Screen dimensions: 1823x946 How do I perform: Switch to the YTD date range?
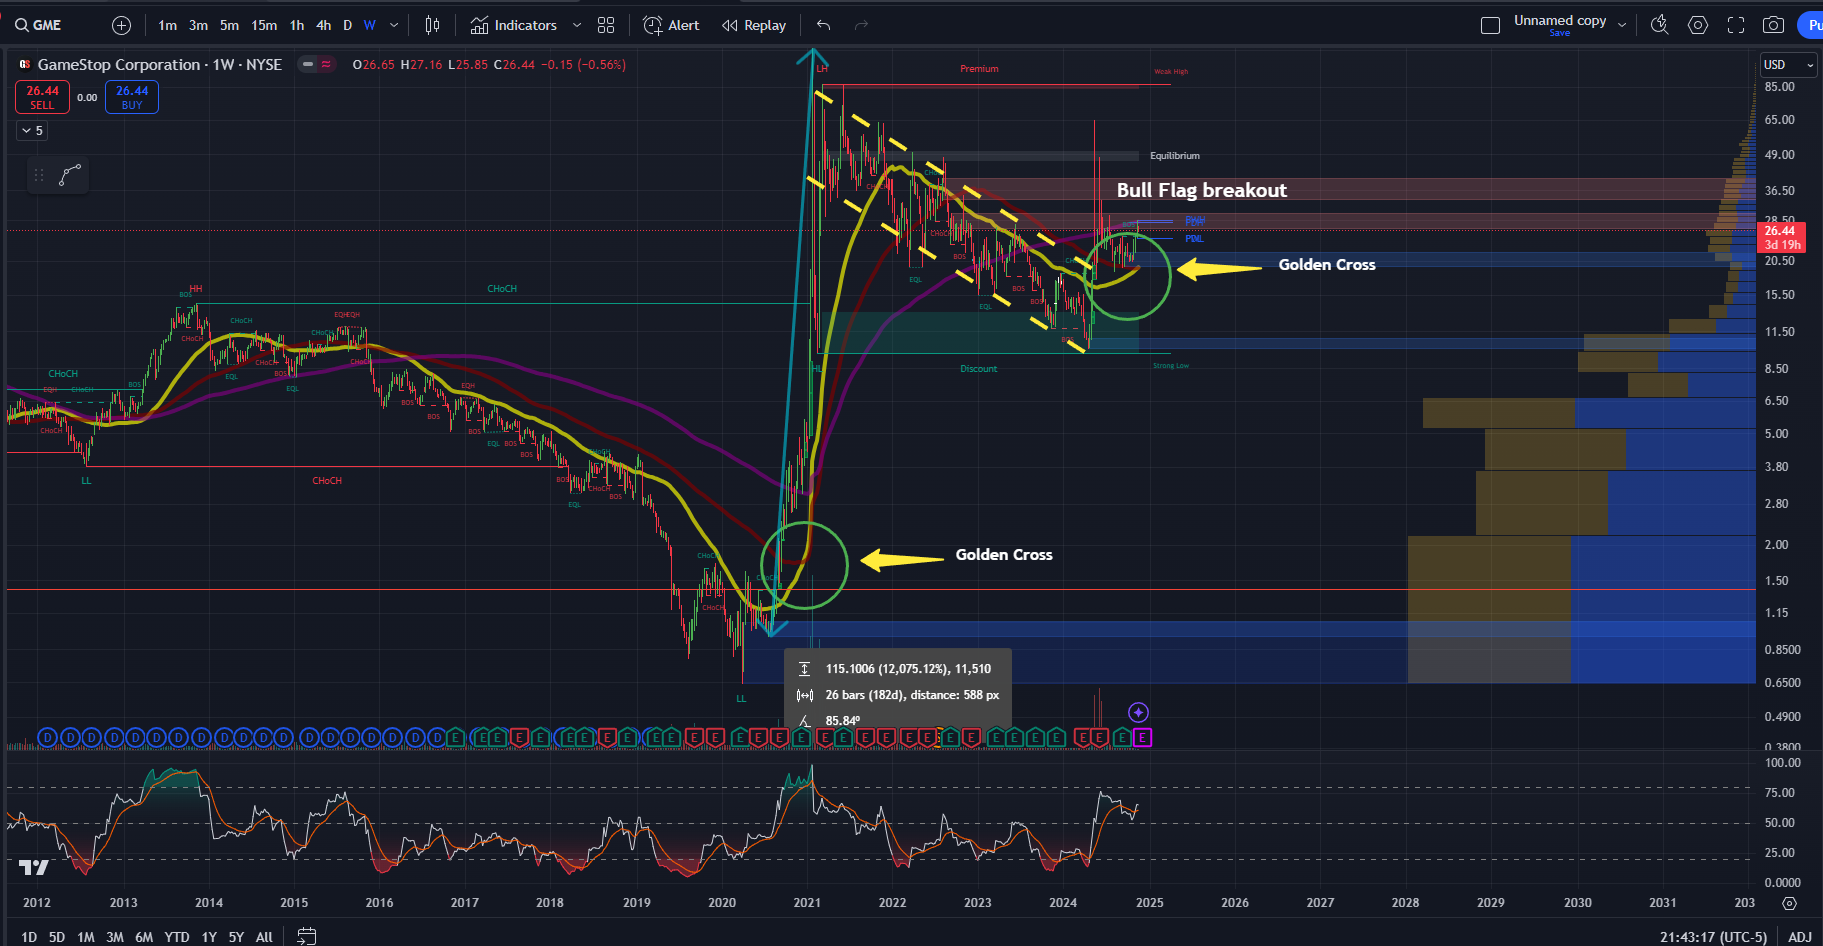177,937
